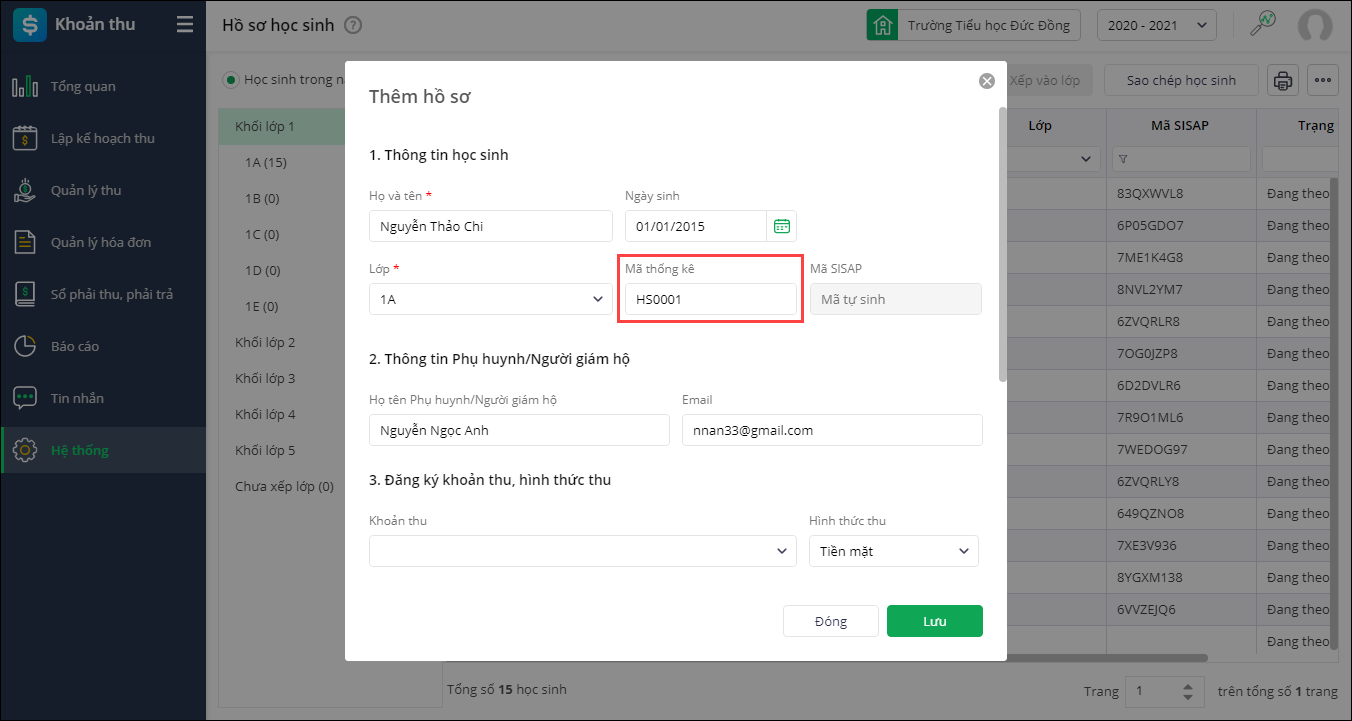1352x721 pixels.
Task: Open the Khoản thu dropdown
Action: (x=583, y=551)
